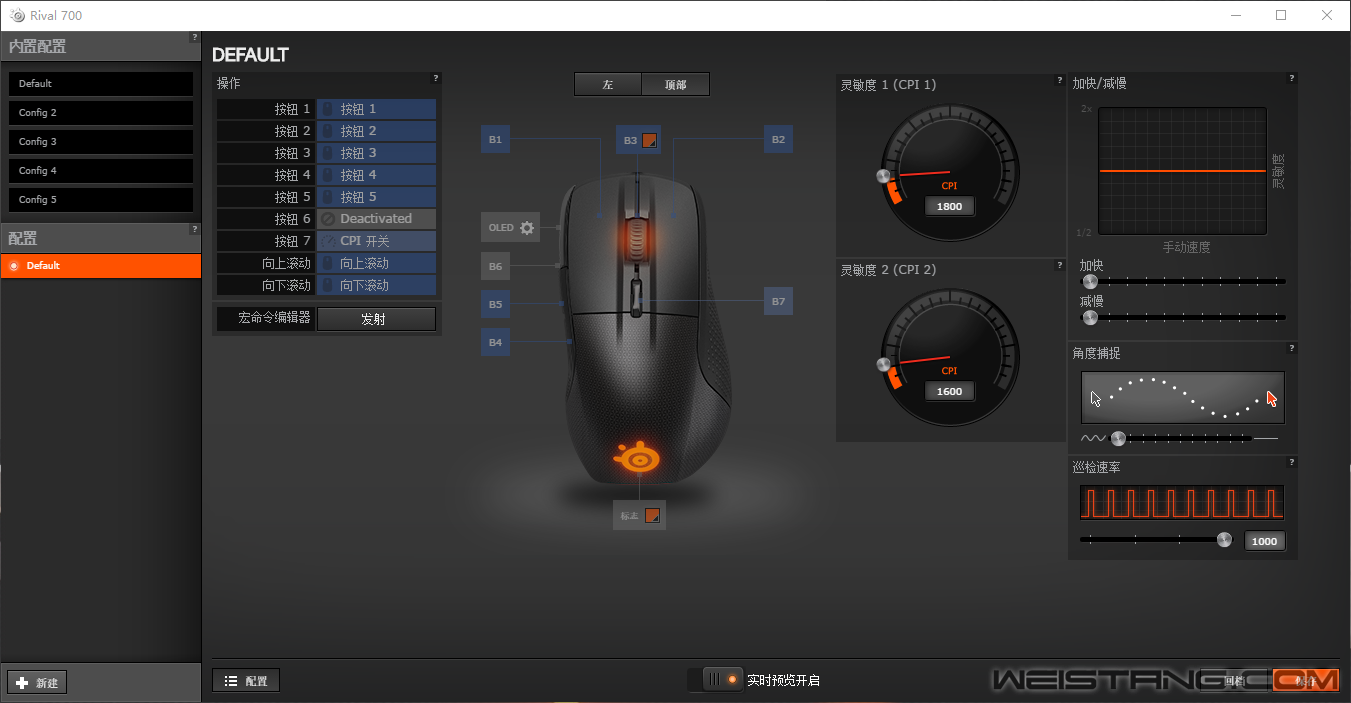Select the orange Default entry under 配置
Viewport: 1351px width, 703px height.
coord(101,266)
